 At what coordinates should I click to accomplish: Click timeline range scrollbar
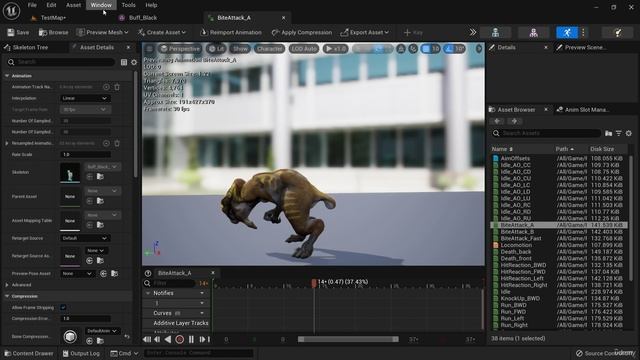348,339
